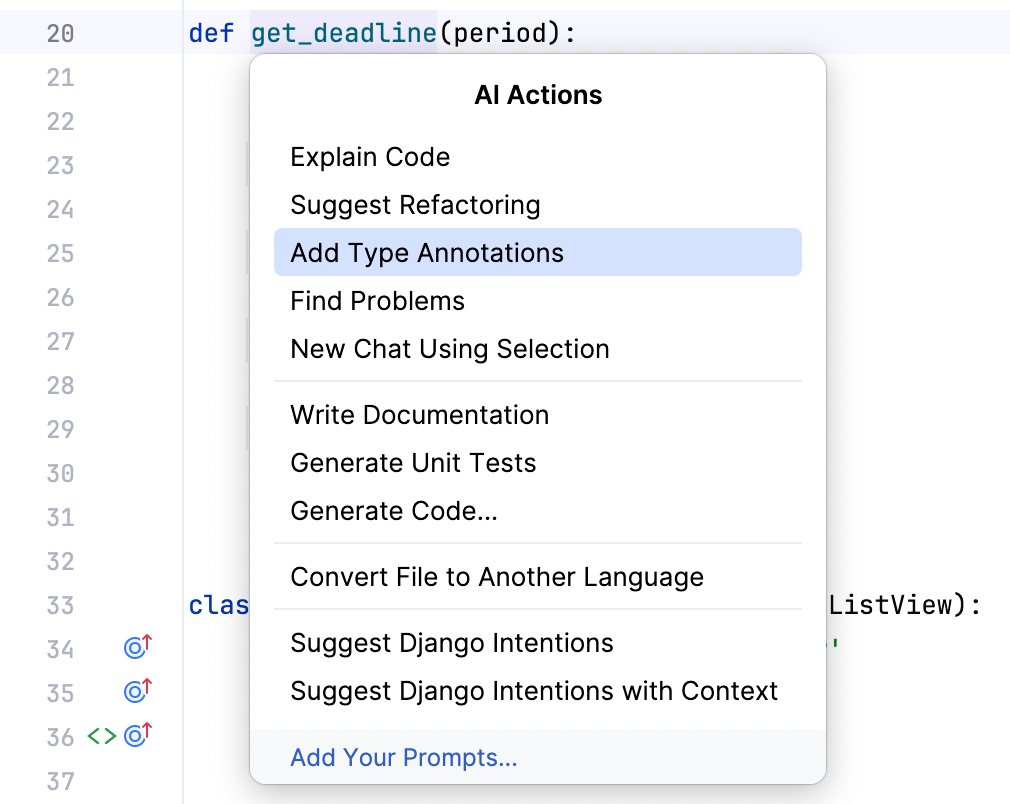Viewport: 1010px width, 804px height.
Task: Click line number 20 in the gutter
Action: click(x=59, y=31)
